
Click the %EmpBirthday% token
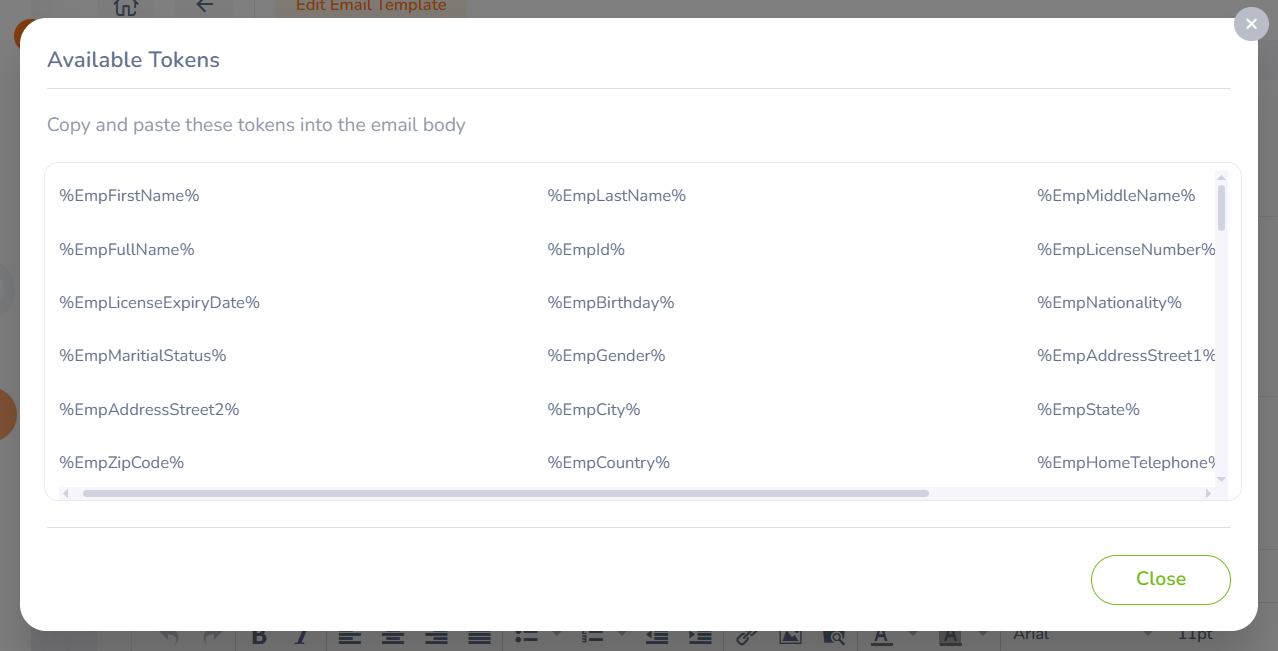click(610, 303)
